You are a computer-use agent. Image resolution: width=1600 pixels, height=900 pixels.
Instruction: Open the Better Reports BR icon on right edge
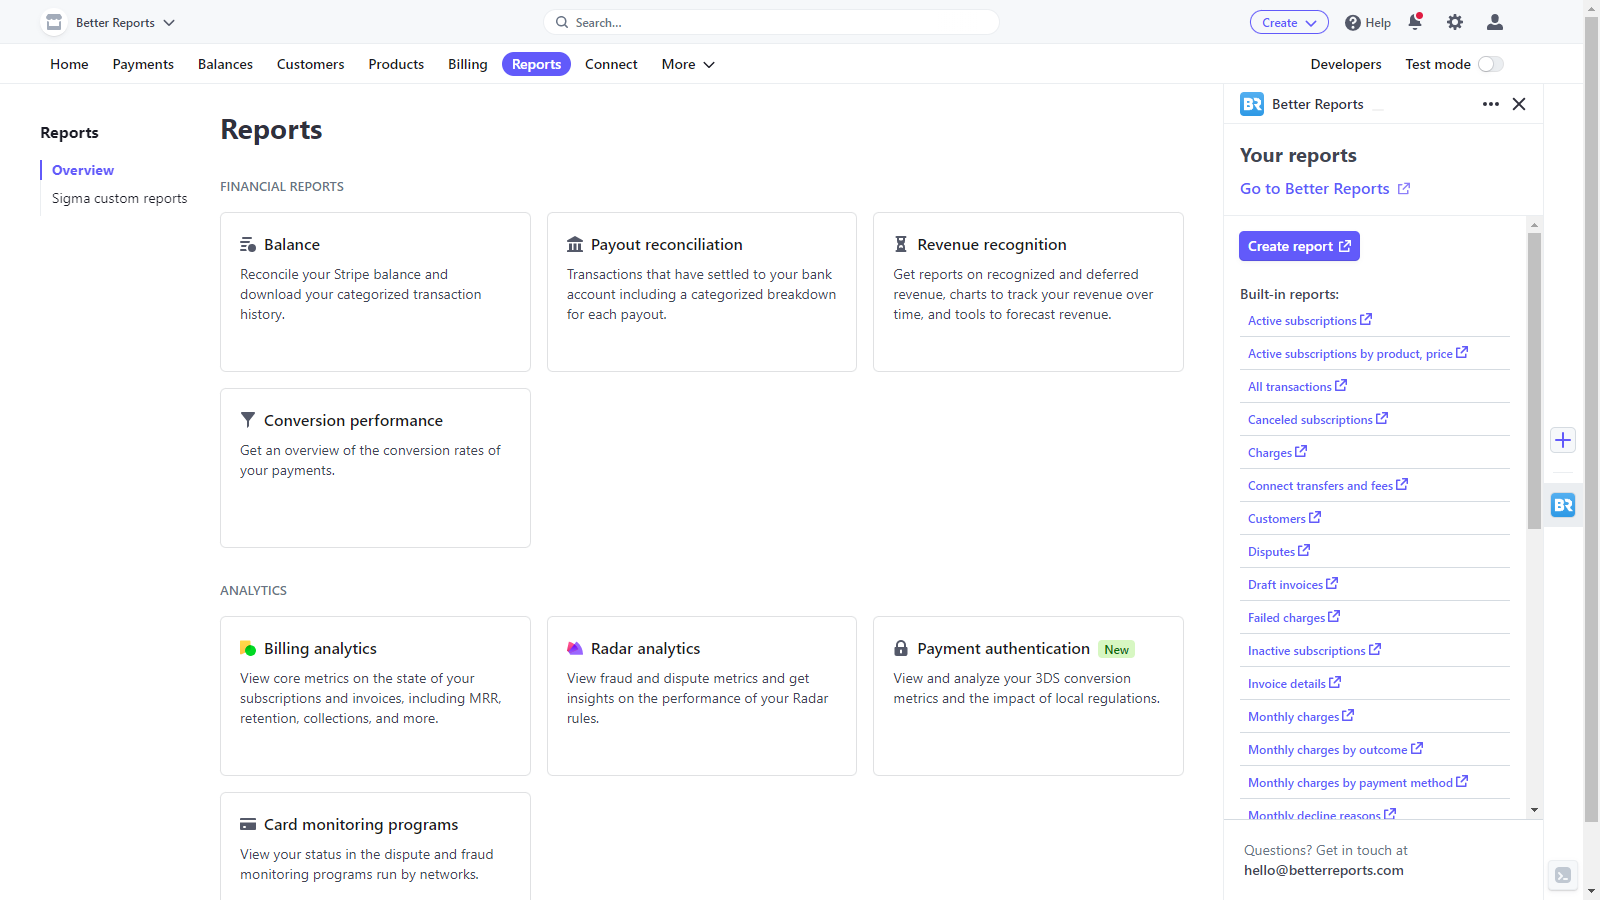1562,505
